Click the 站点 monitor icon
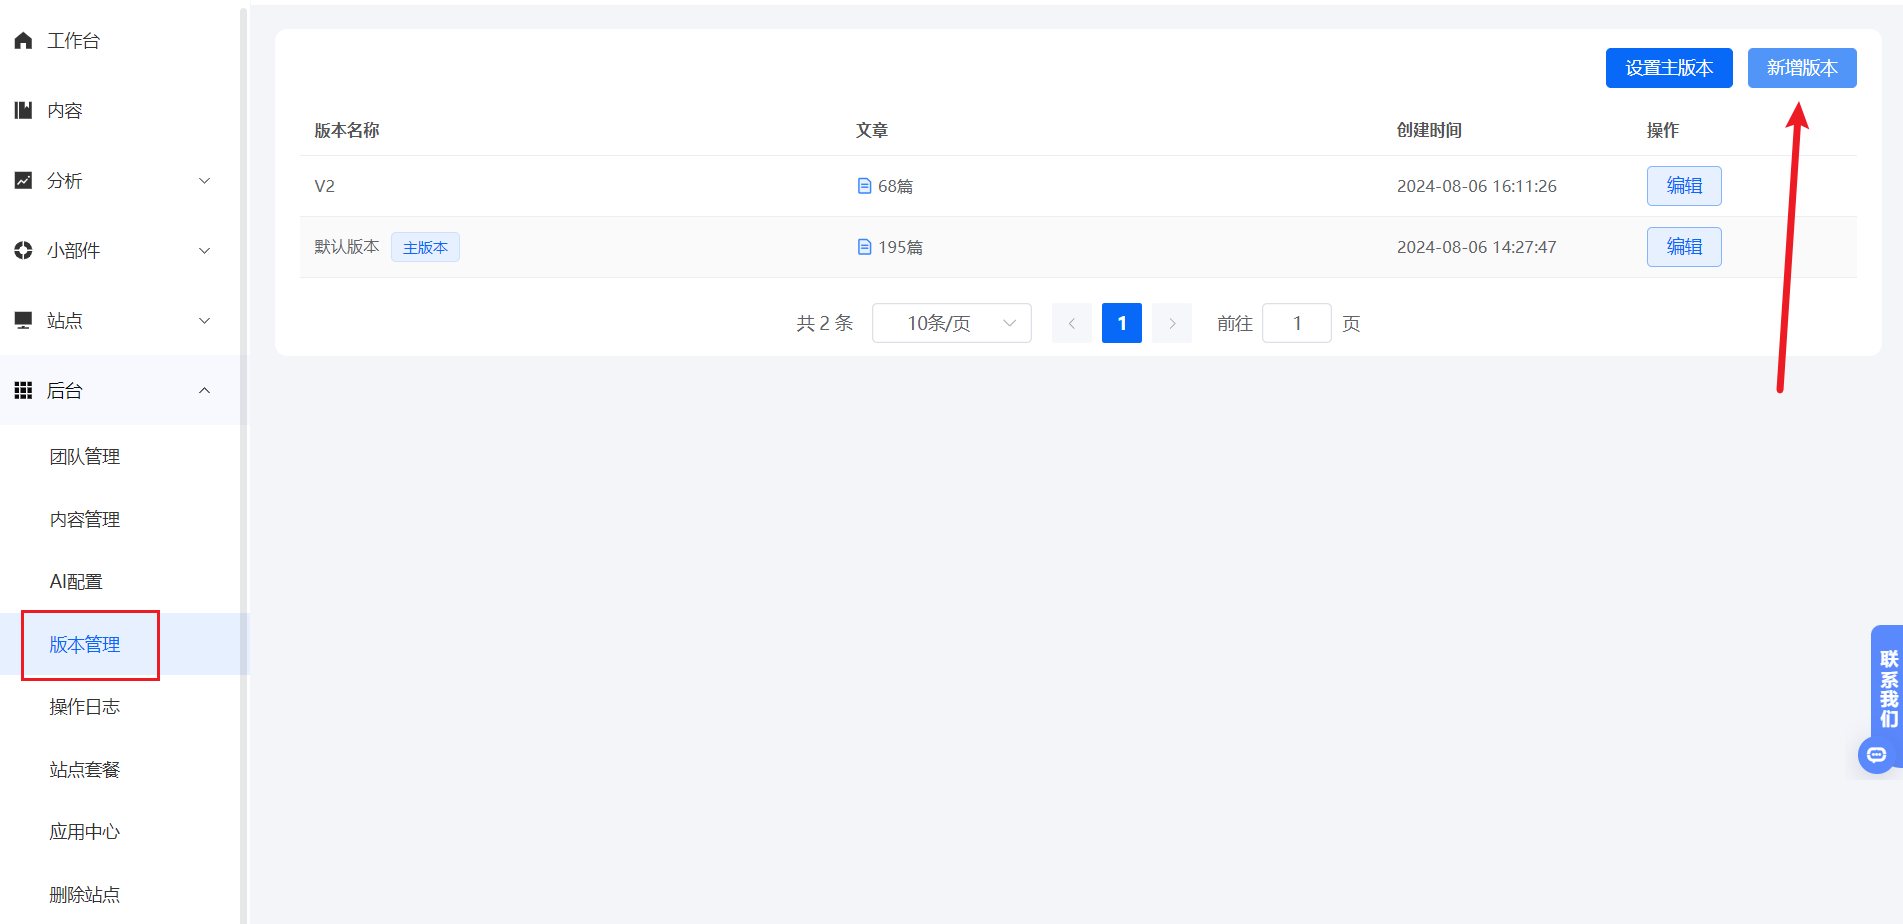Screen dimensions: 1903x924 click(x=23, y=320)
